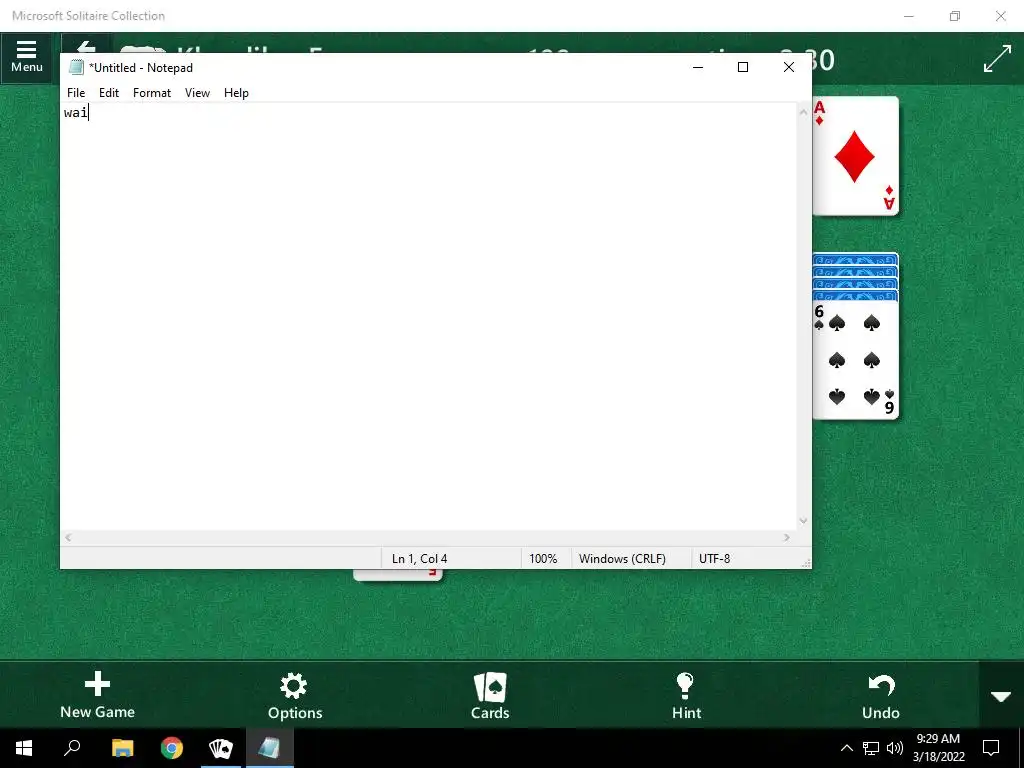The height and width of the screenshot is (768, 1024).
Task: Open Solitaire Options gear
Action: [295, 696]
